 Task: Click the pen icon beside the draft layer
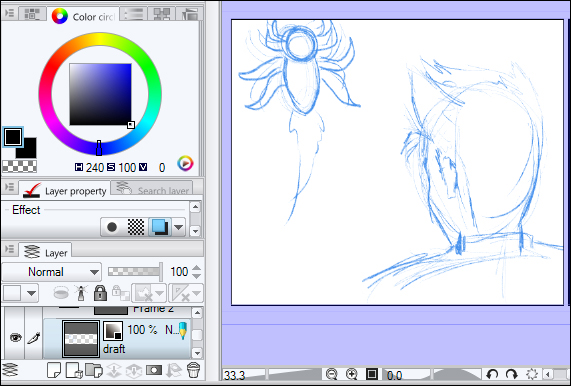(x=34, y=339)
